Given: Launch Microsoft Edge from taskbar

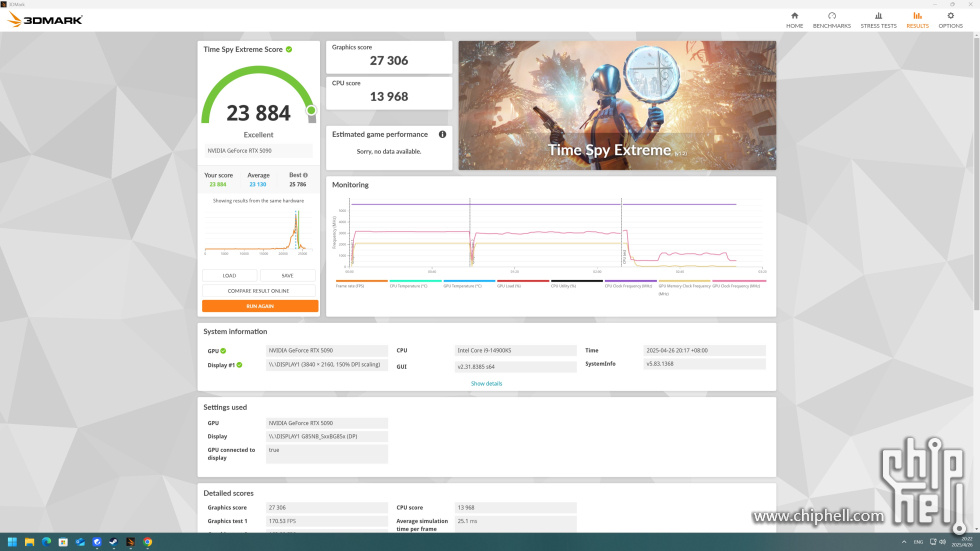Looking at the screenshot, I should [x=46, y=542].
